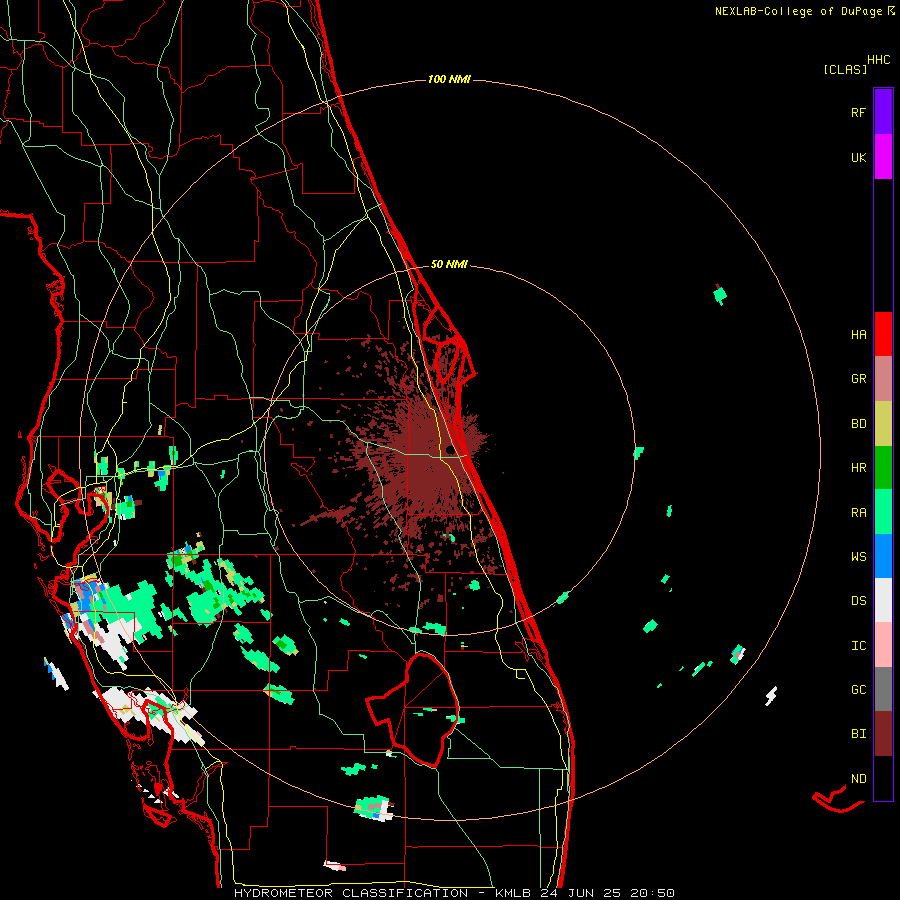Click the GR legend label

pos(858,379)
